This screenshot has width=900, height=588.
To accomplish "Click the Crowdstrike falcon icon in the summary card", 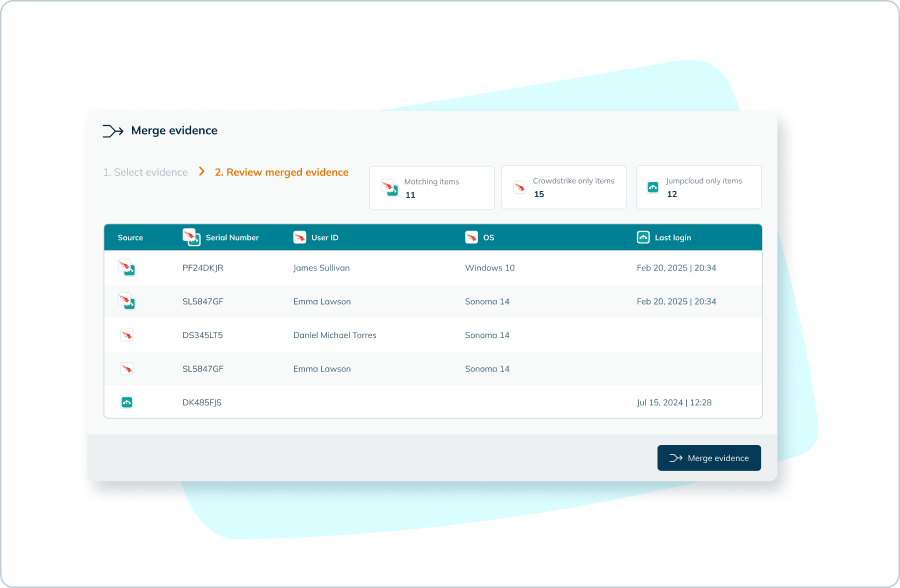I will [x=519, y=187].
